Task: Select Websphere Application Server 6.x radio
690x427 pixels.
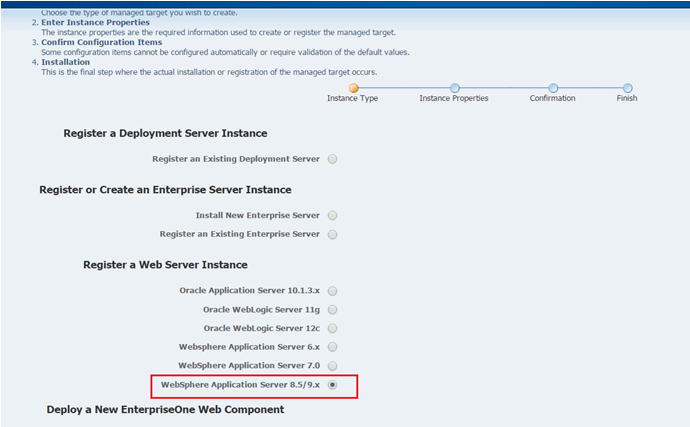Action: [333, 347]
